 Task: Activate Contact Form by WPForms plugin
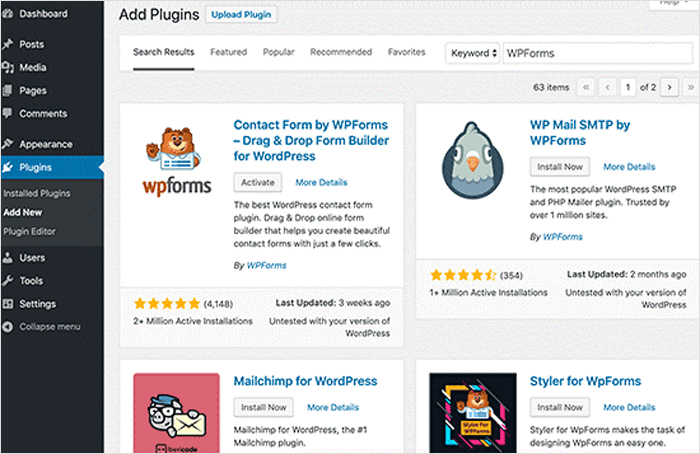pos(258,182)
